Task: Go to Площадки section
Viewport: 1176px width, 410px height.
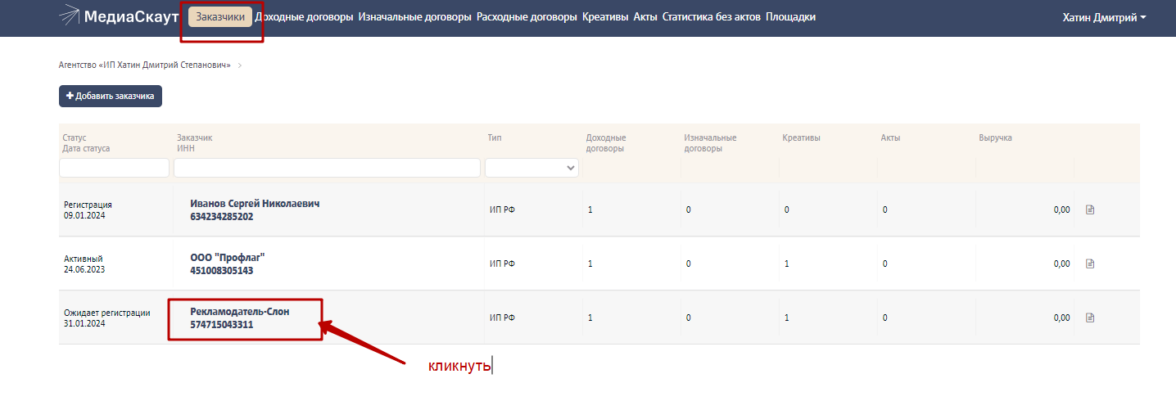Action: (x=790, y=17)
